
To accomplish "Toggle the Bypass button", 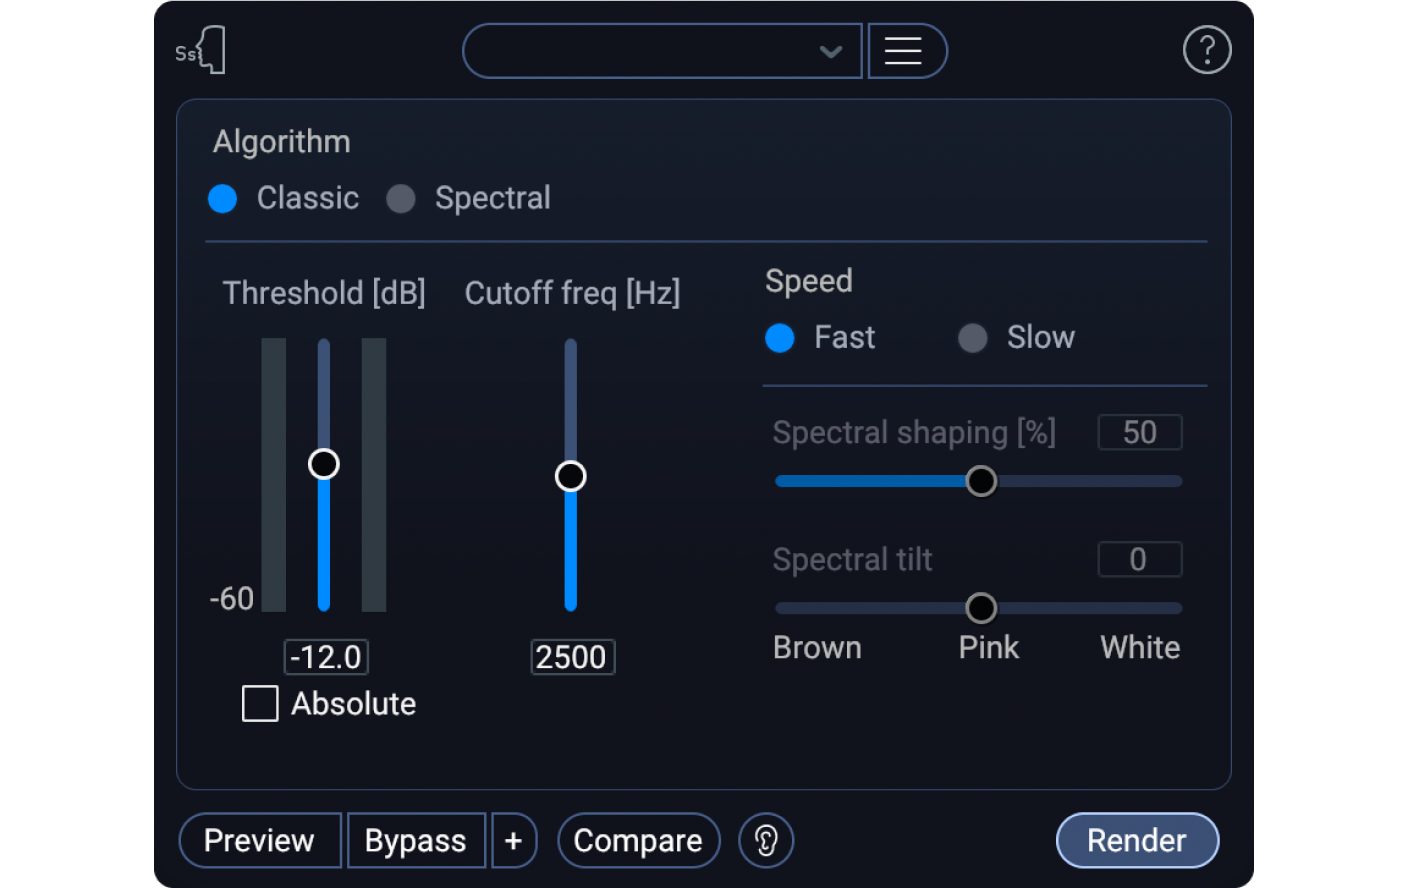I will [x=415, y=840].
